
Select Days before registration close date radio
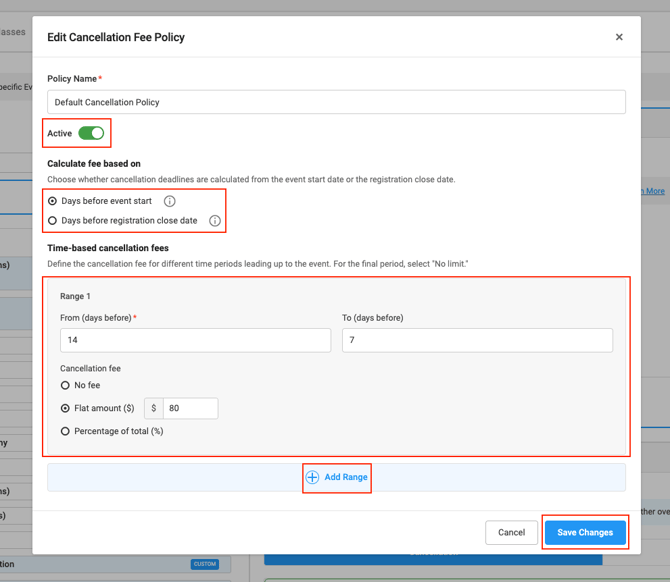click(52, 220)
